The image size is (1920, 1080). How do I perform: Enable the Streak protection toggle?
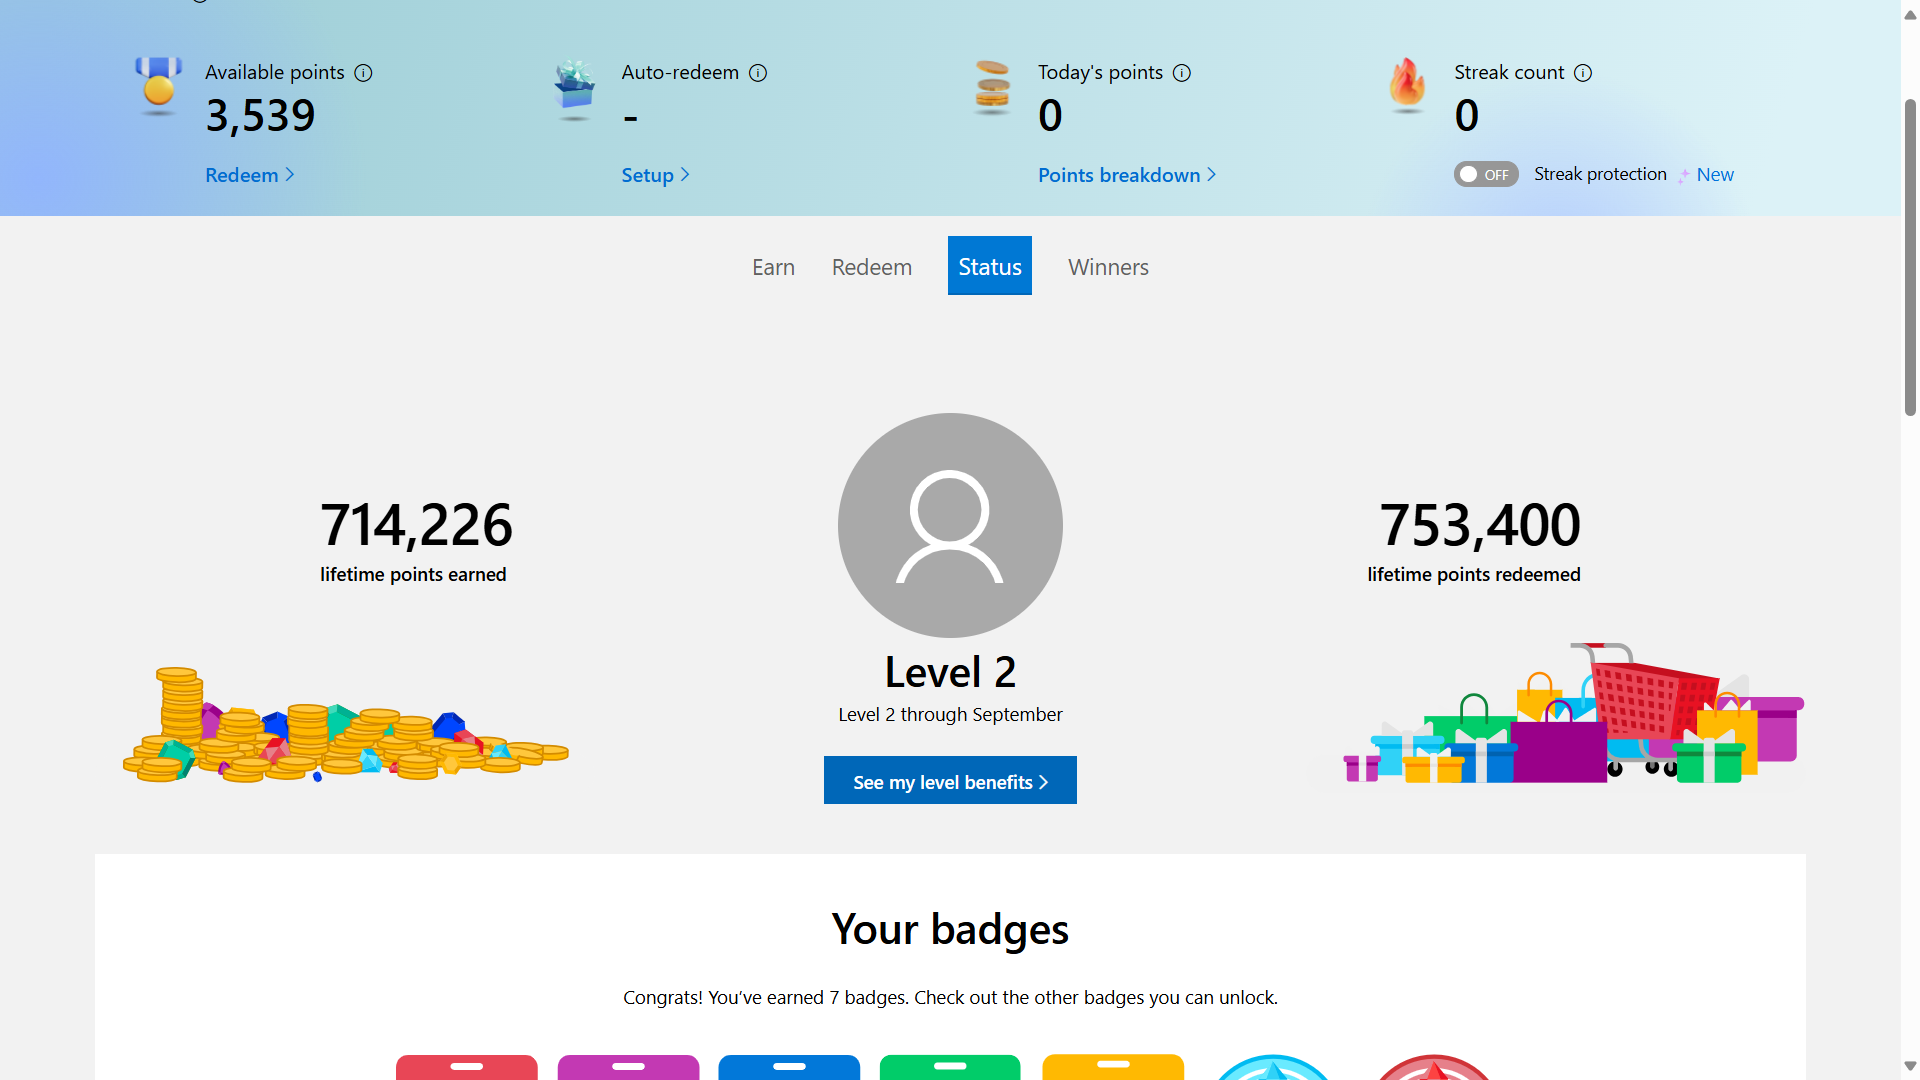pos(1485,174)
